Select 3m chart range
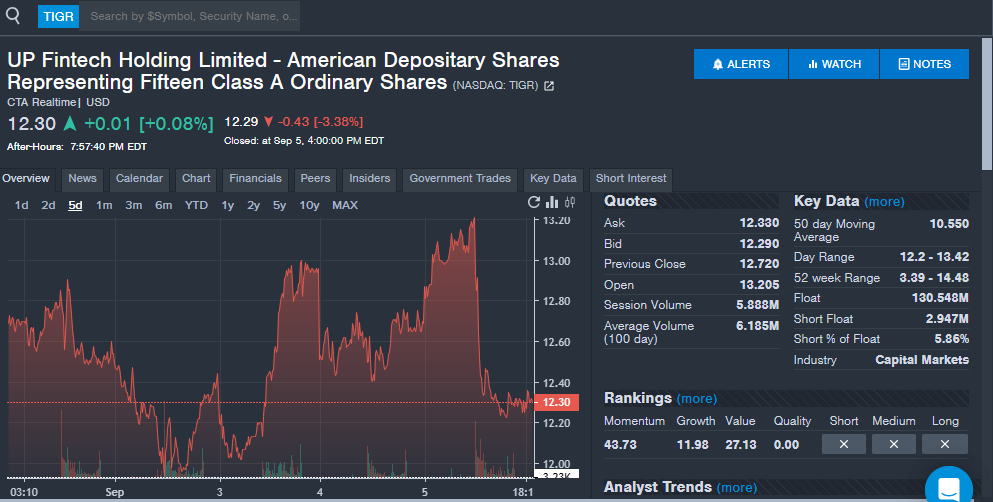The image size is (993, 502). 134,205
